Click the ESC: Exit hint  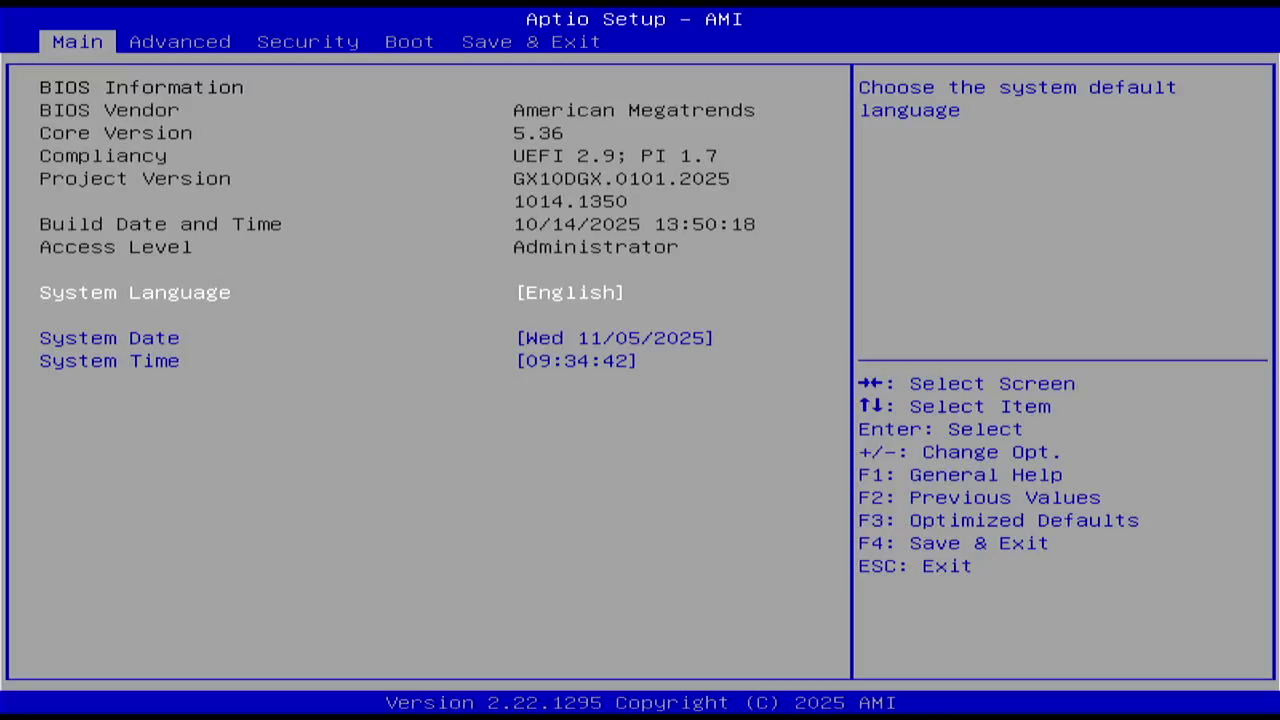(x=915, y=567)
